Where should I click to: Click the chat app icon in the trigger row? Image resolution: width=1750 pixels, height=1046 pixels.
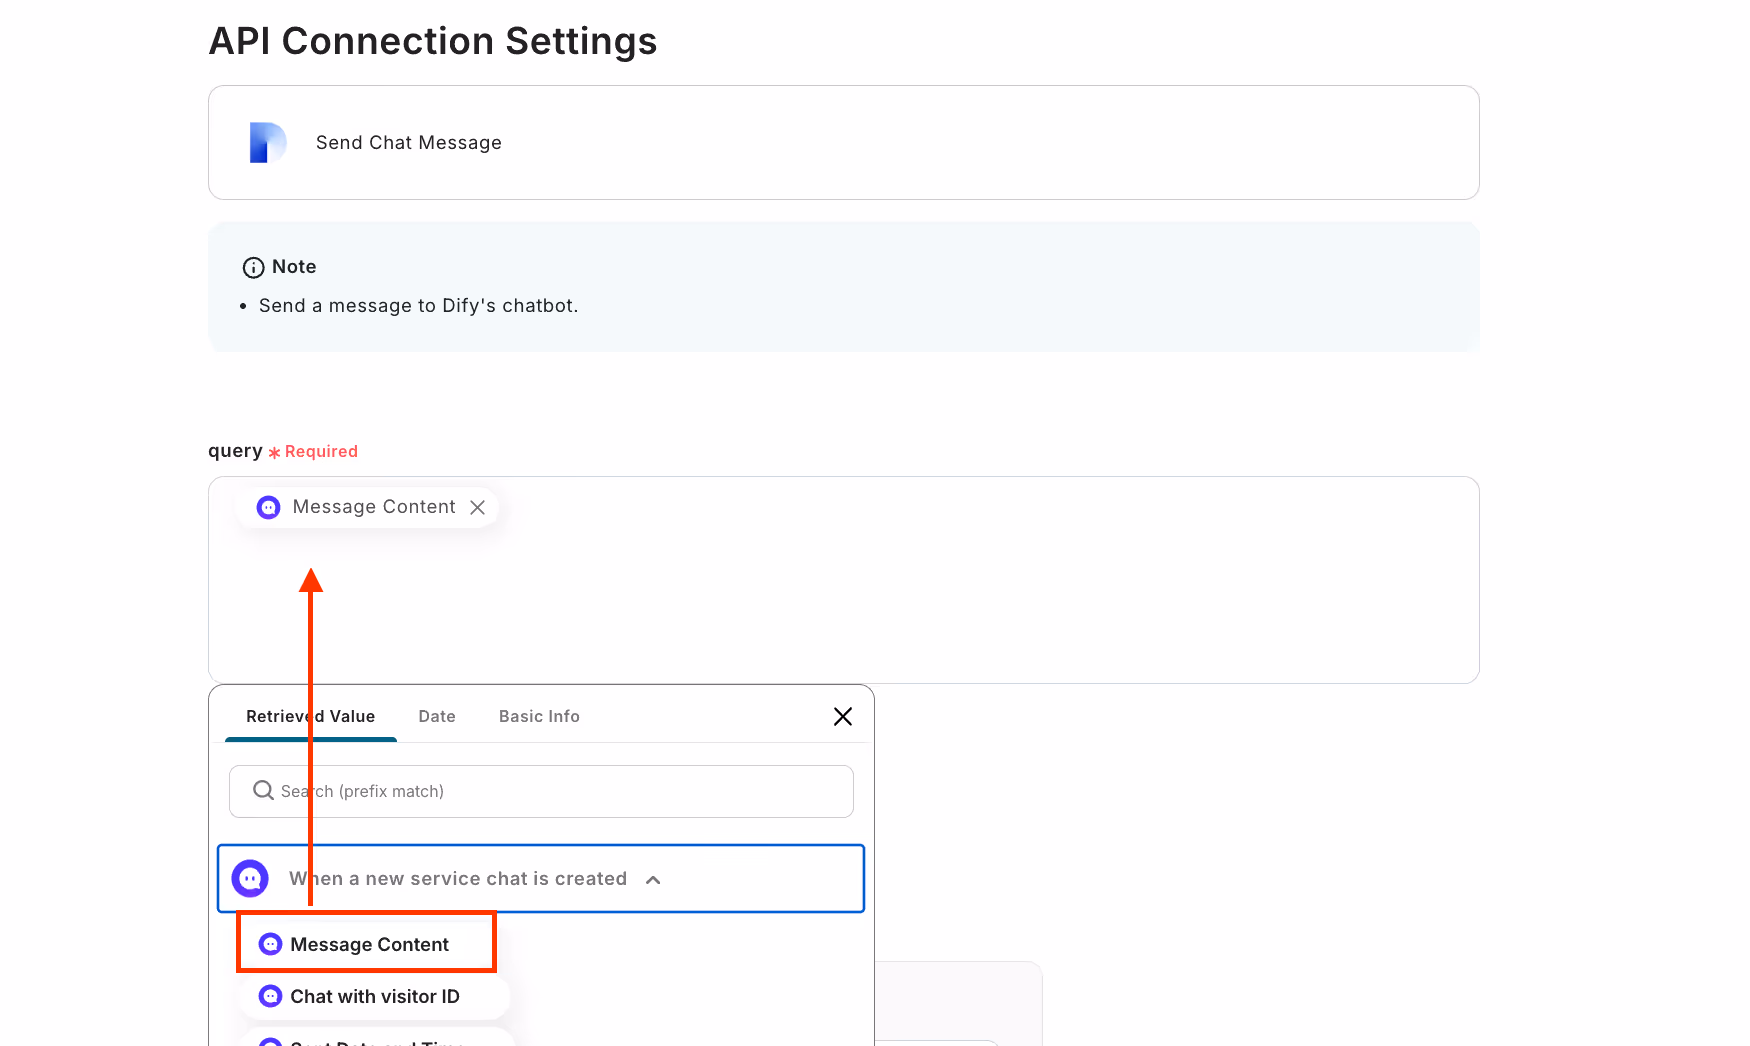(x=250, y=879)
